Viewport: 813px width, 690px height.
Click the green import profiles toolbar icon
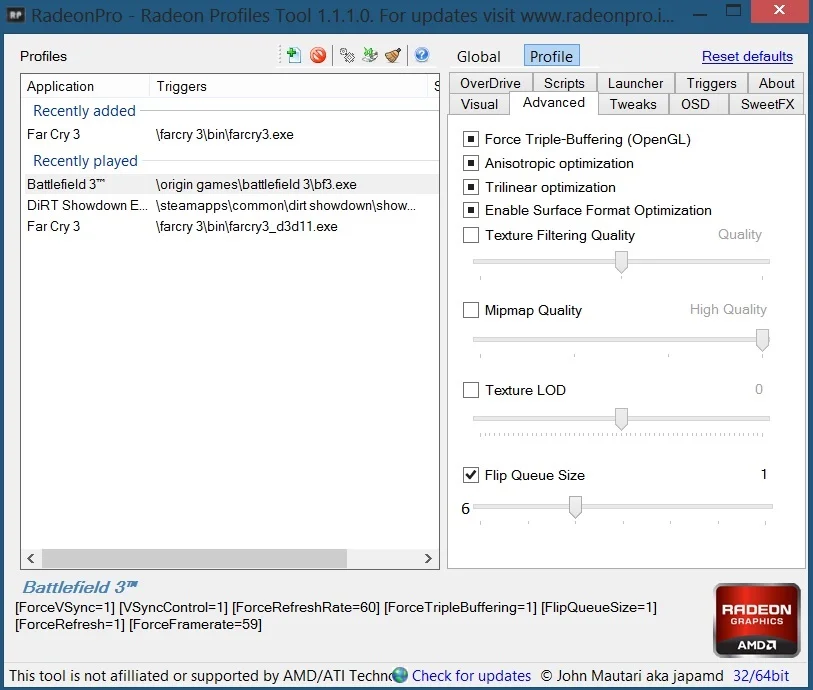coord(370,55)
